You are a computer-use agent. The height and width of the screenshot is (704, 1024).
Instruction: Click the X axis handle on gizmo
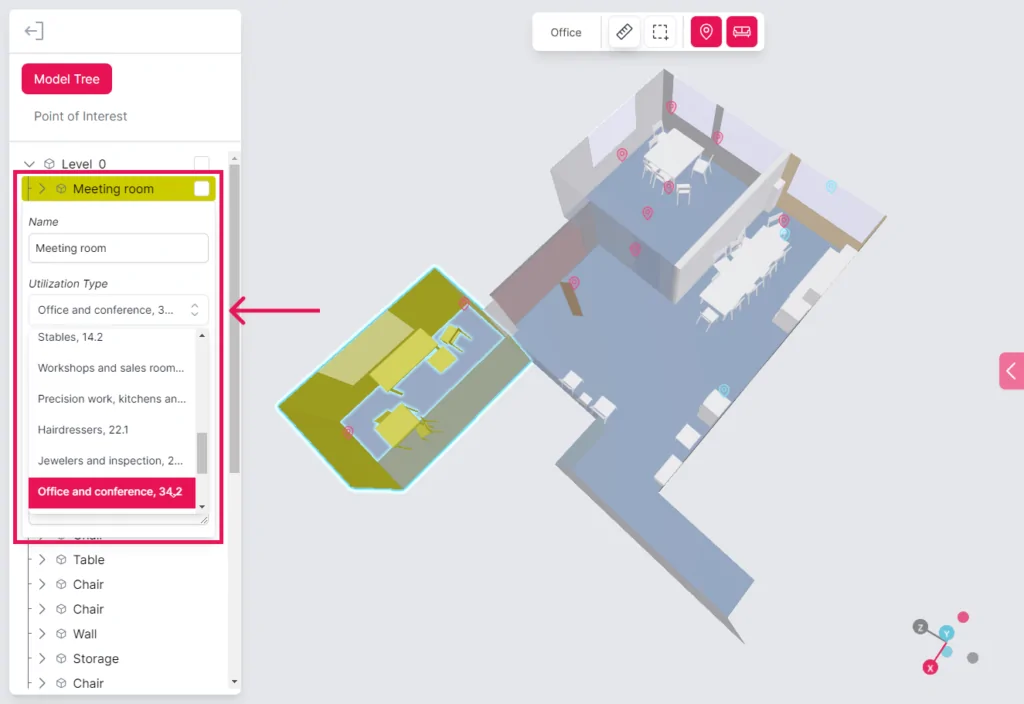tap(930, 667)
